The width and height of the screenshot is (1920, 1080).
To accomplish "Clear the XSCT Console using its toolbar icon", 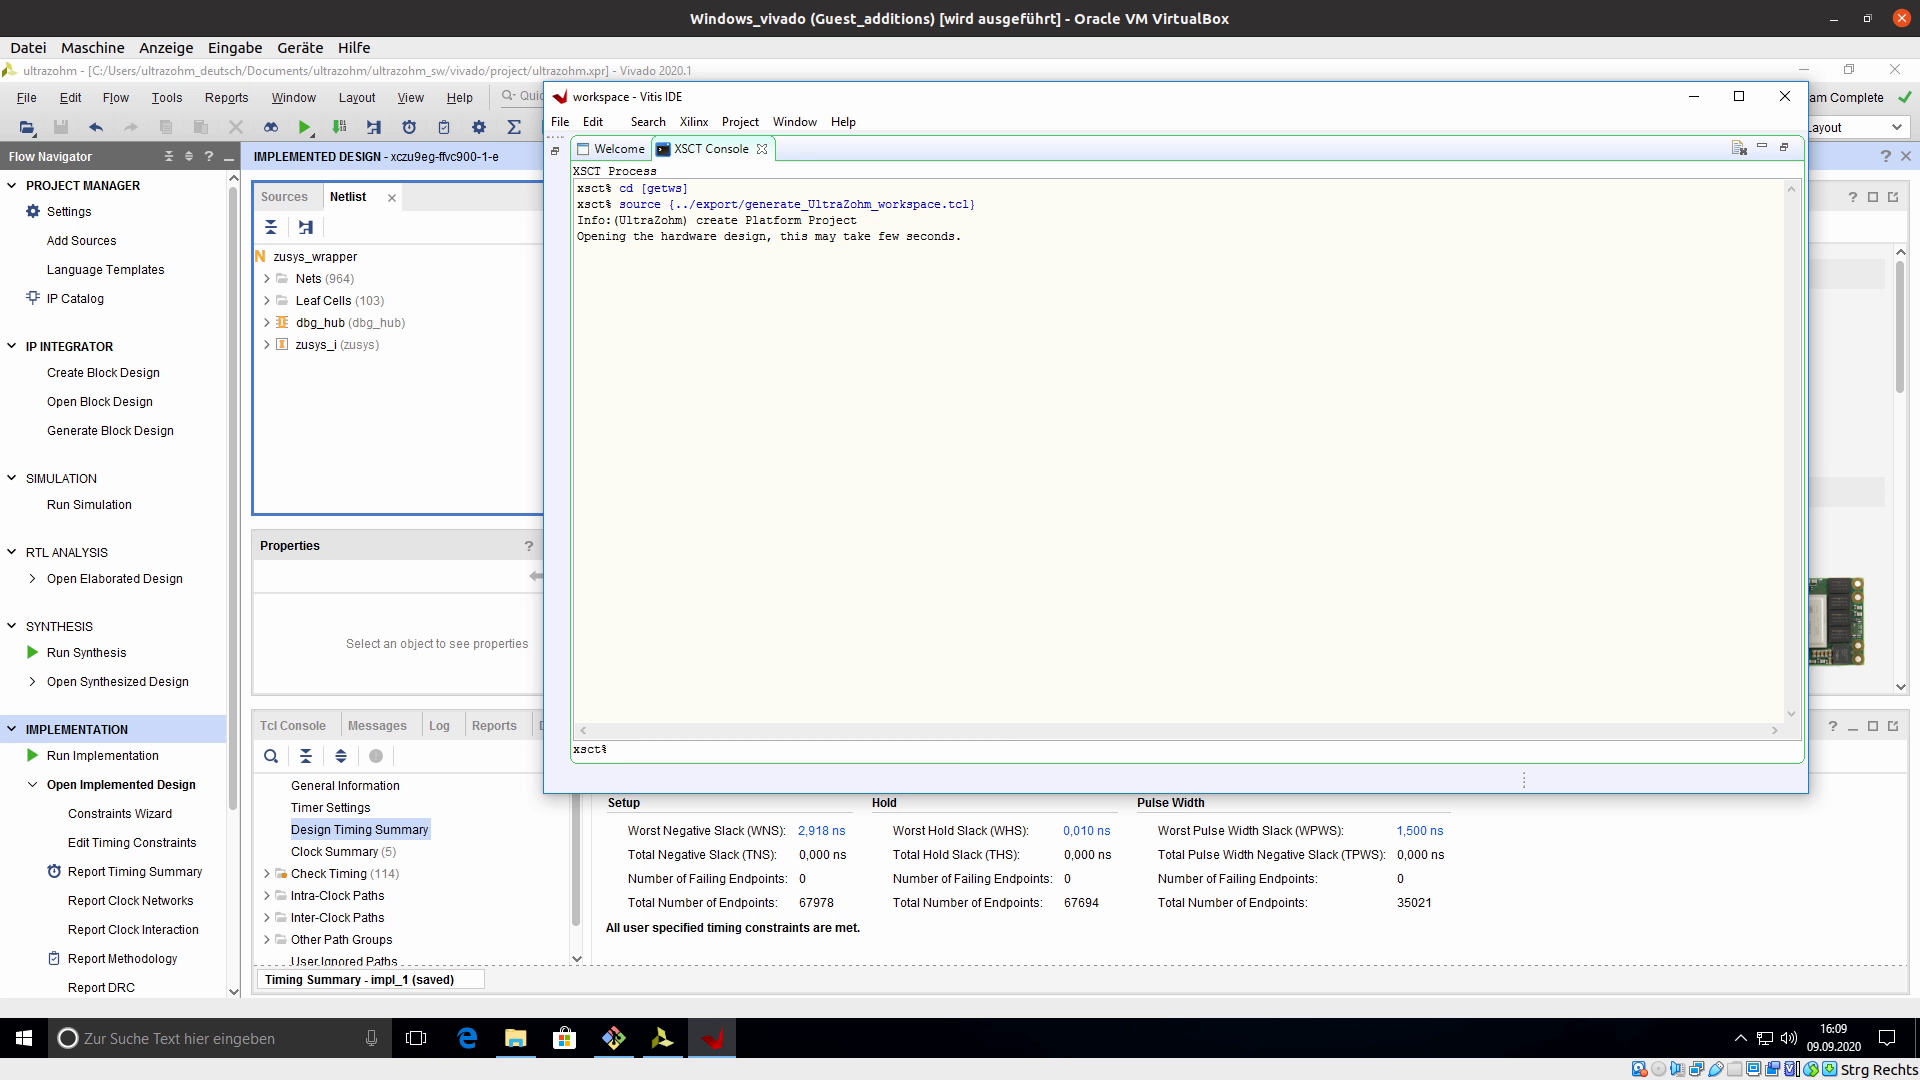I will (1739, 148).
